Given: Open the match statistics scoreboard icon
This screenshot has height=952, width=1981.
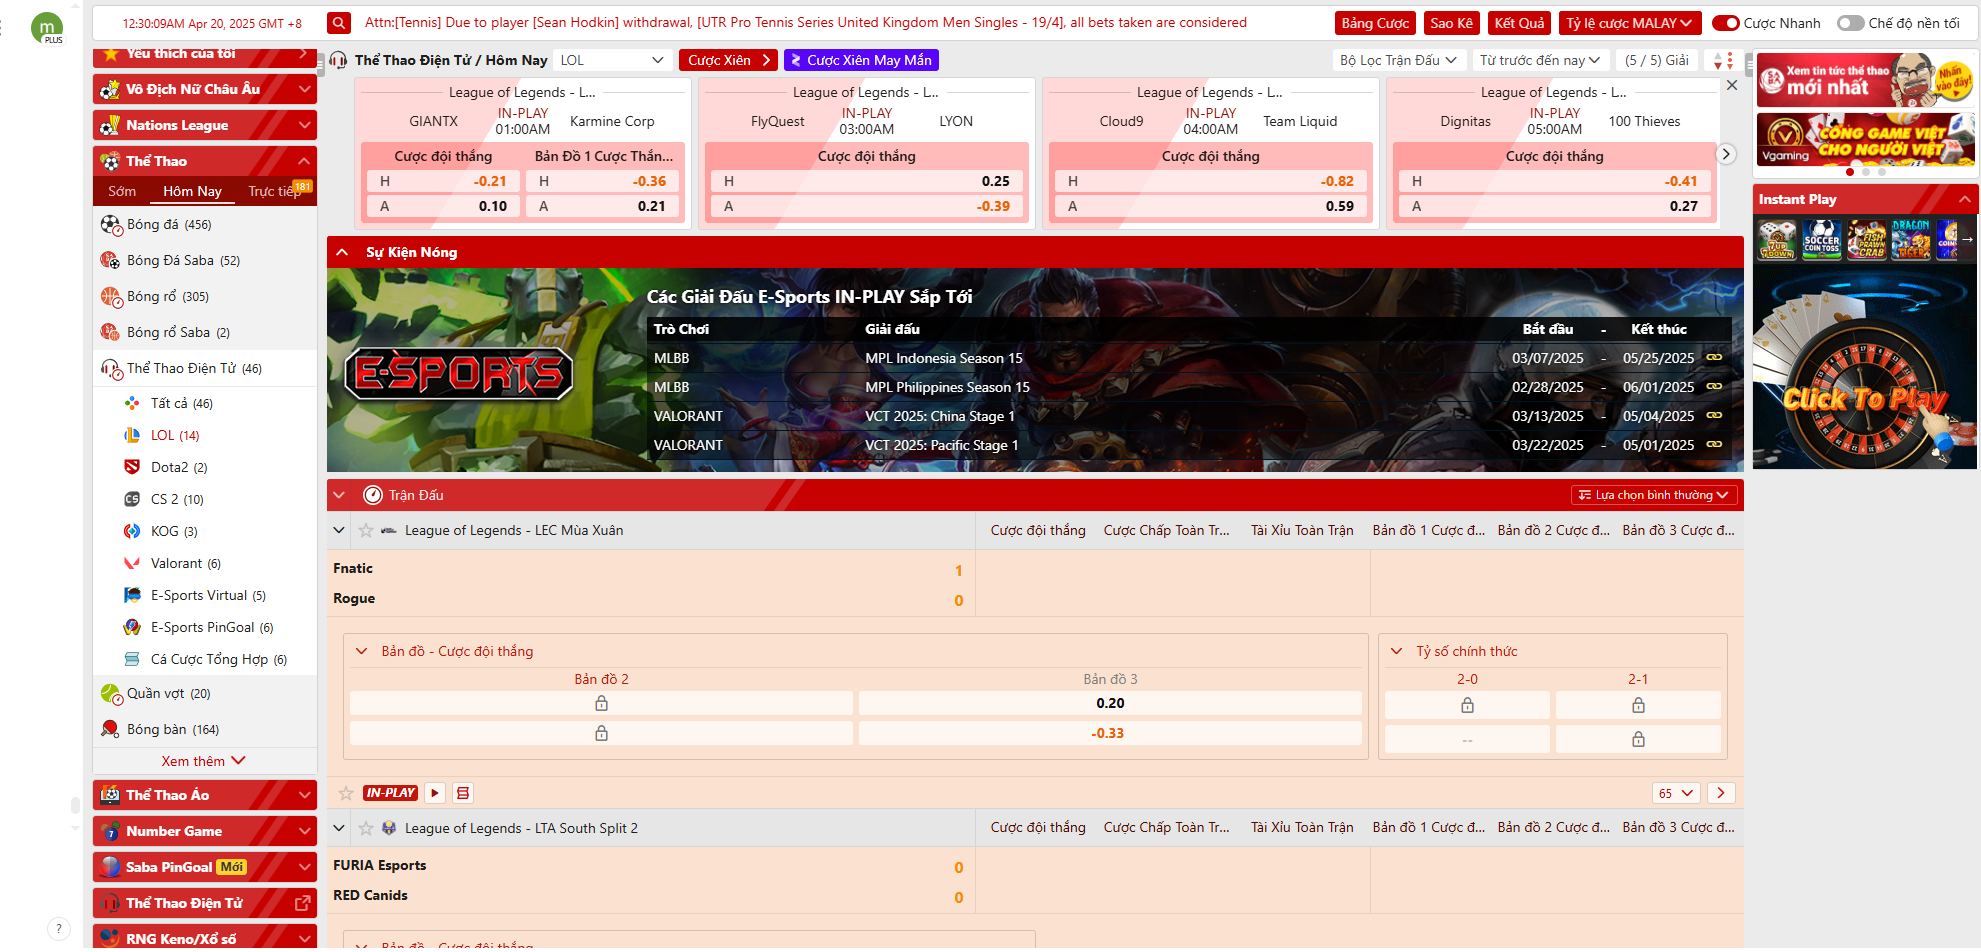Looking at the screenshot, I should [463, 793].
